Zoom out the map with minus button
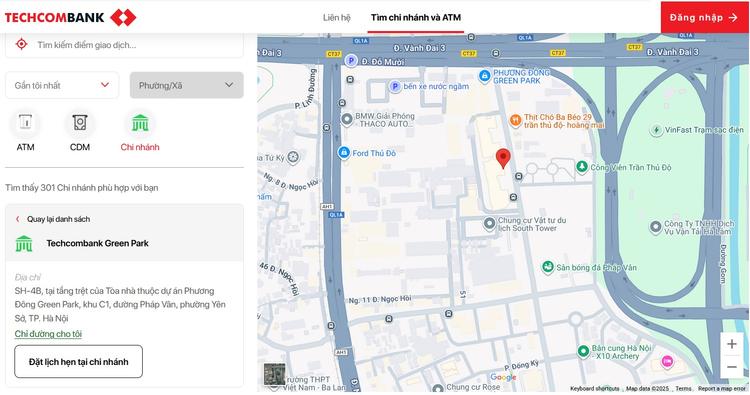Viewport: 750px width, 395px height. (x=732, y=367)
